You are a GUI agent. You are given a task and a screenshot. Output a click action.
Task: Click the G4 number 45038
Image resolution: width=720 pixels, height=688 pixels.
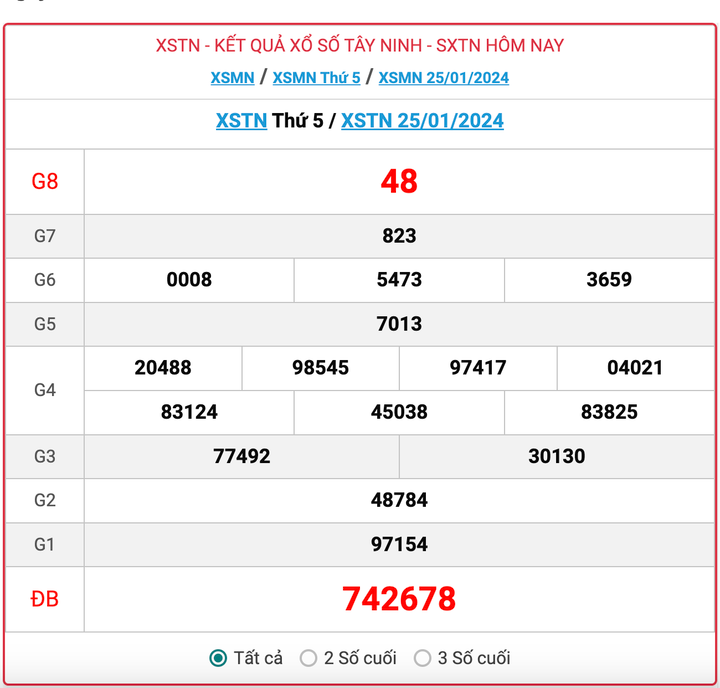point(399,412)
